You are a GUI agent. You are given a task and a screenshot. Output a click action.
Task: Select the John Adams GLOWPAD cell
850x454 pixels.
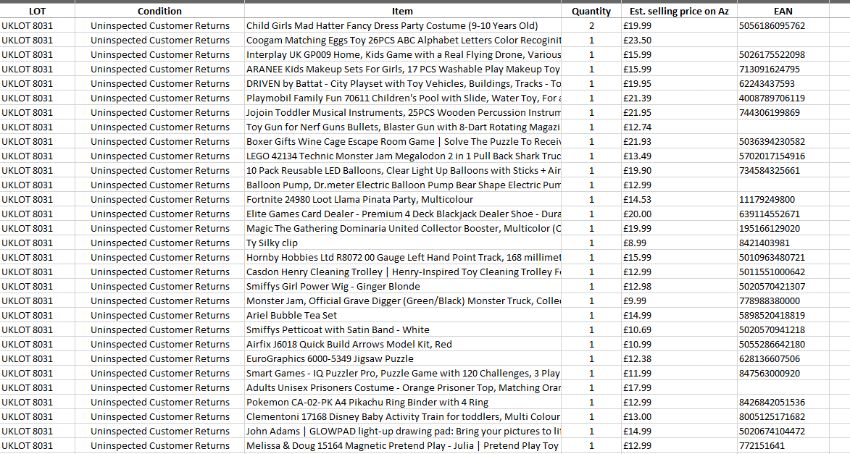pos(403,431)
